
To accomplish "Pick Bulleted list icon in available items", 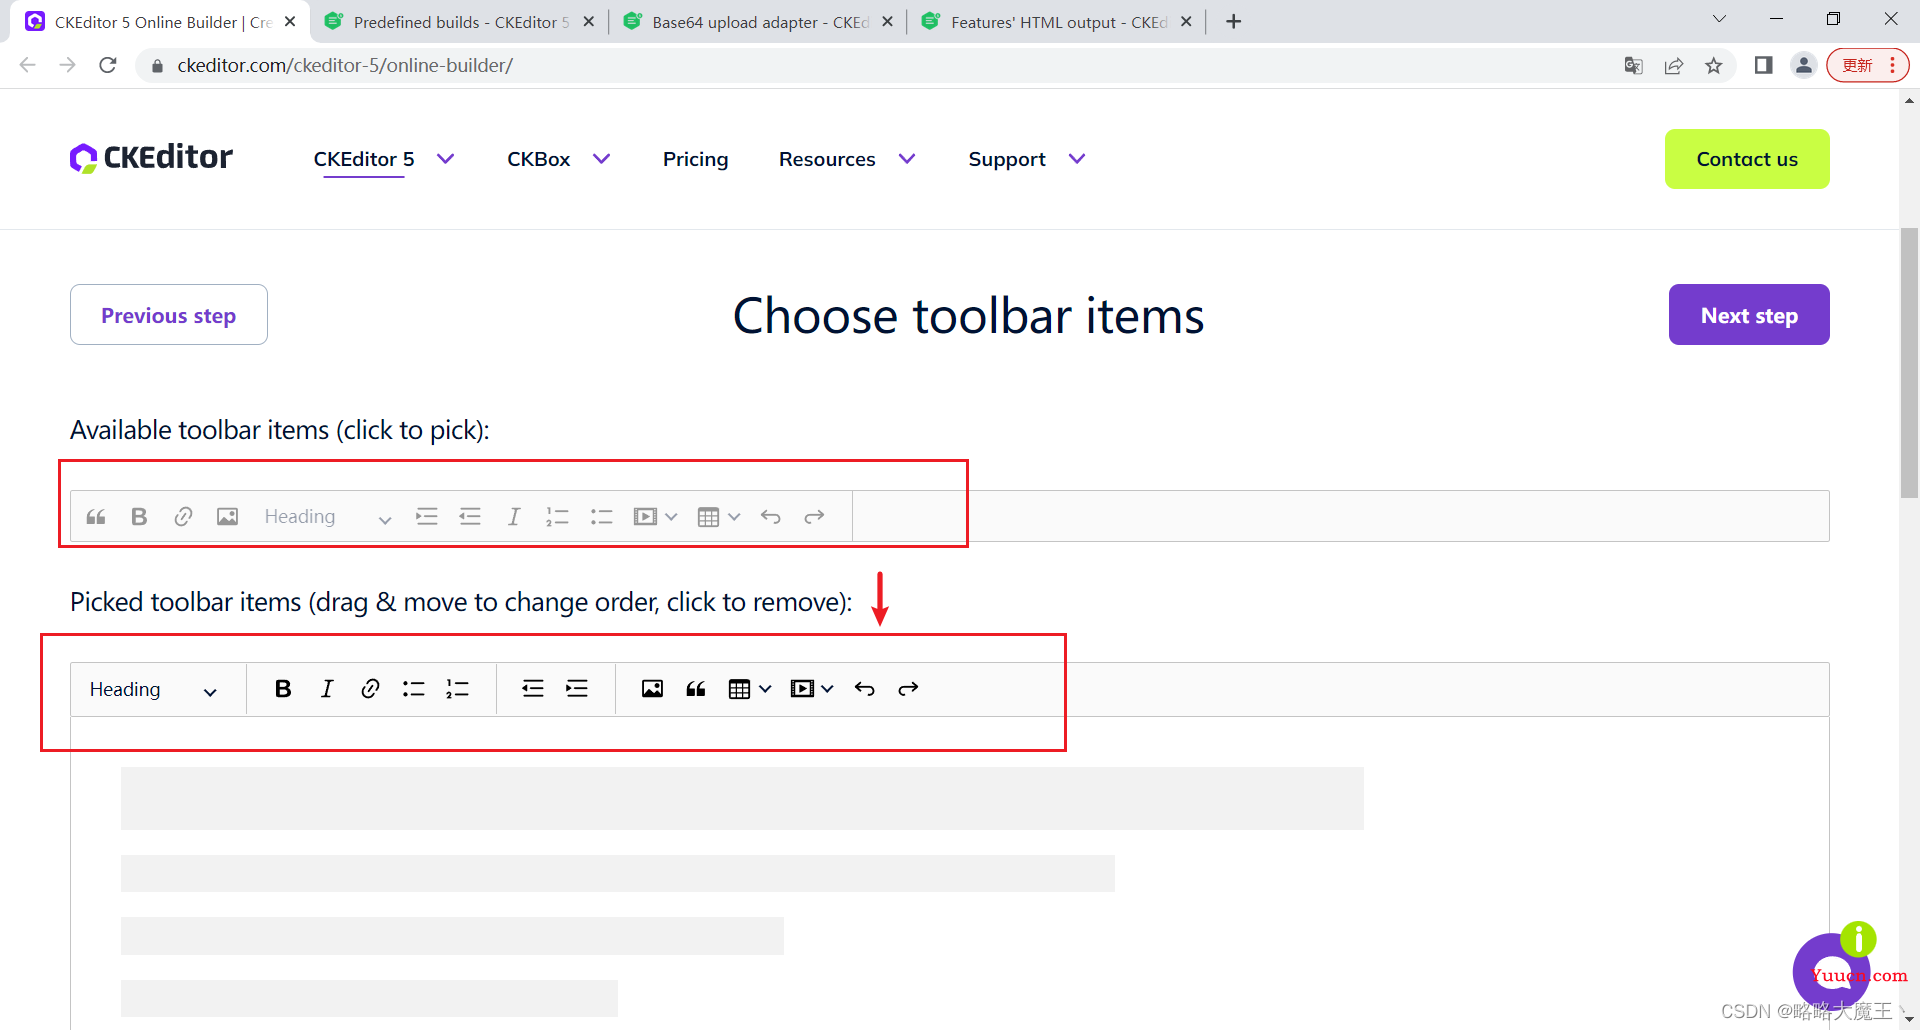I will (601, 517).
